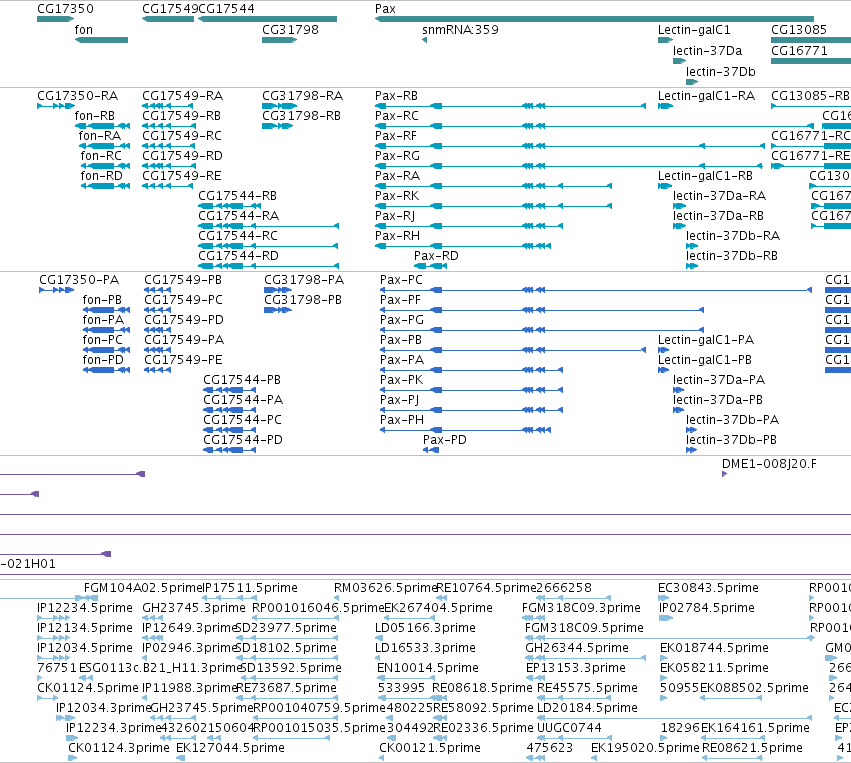Click the CG13085 gene label

pyautogui.click(x=799, y=30)
